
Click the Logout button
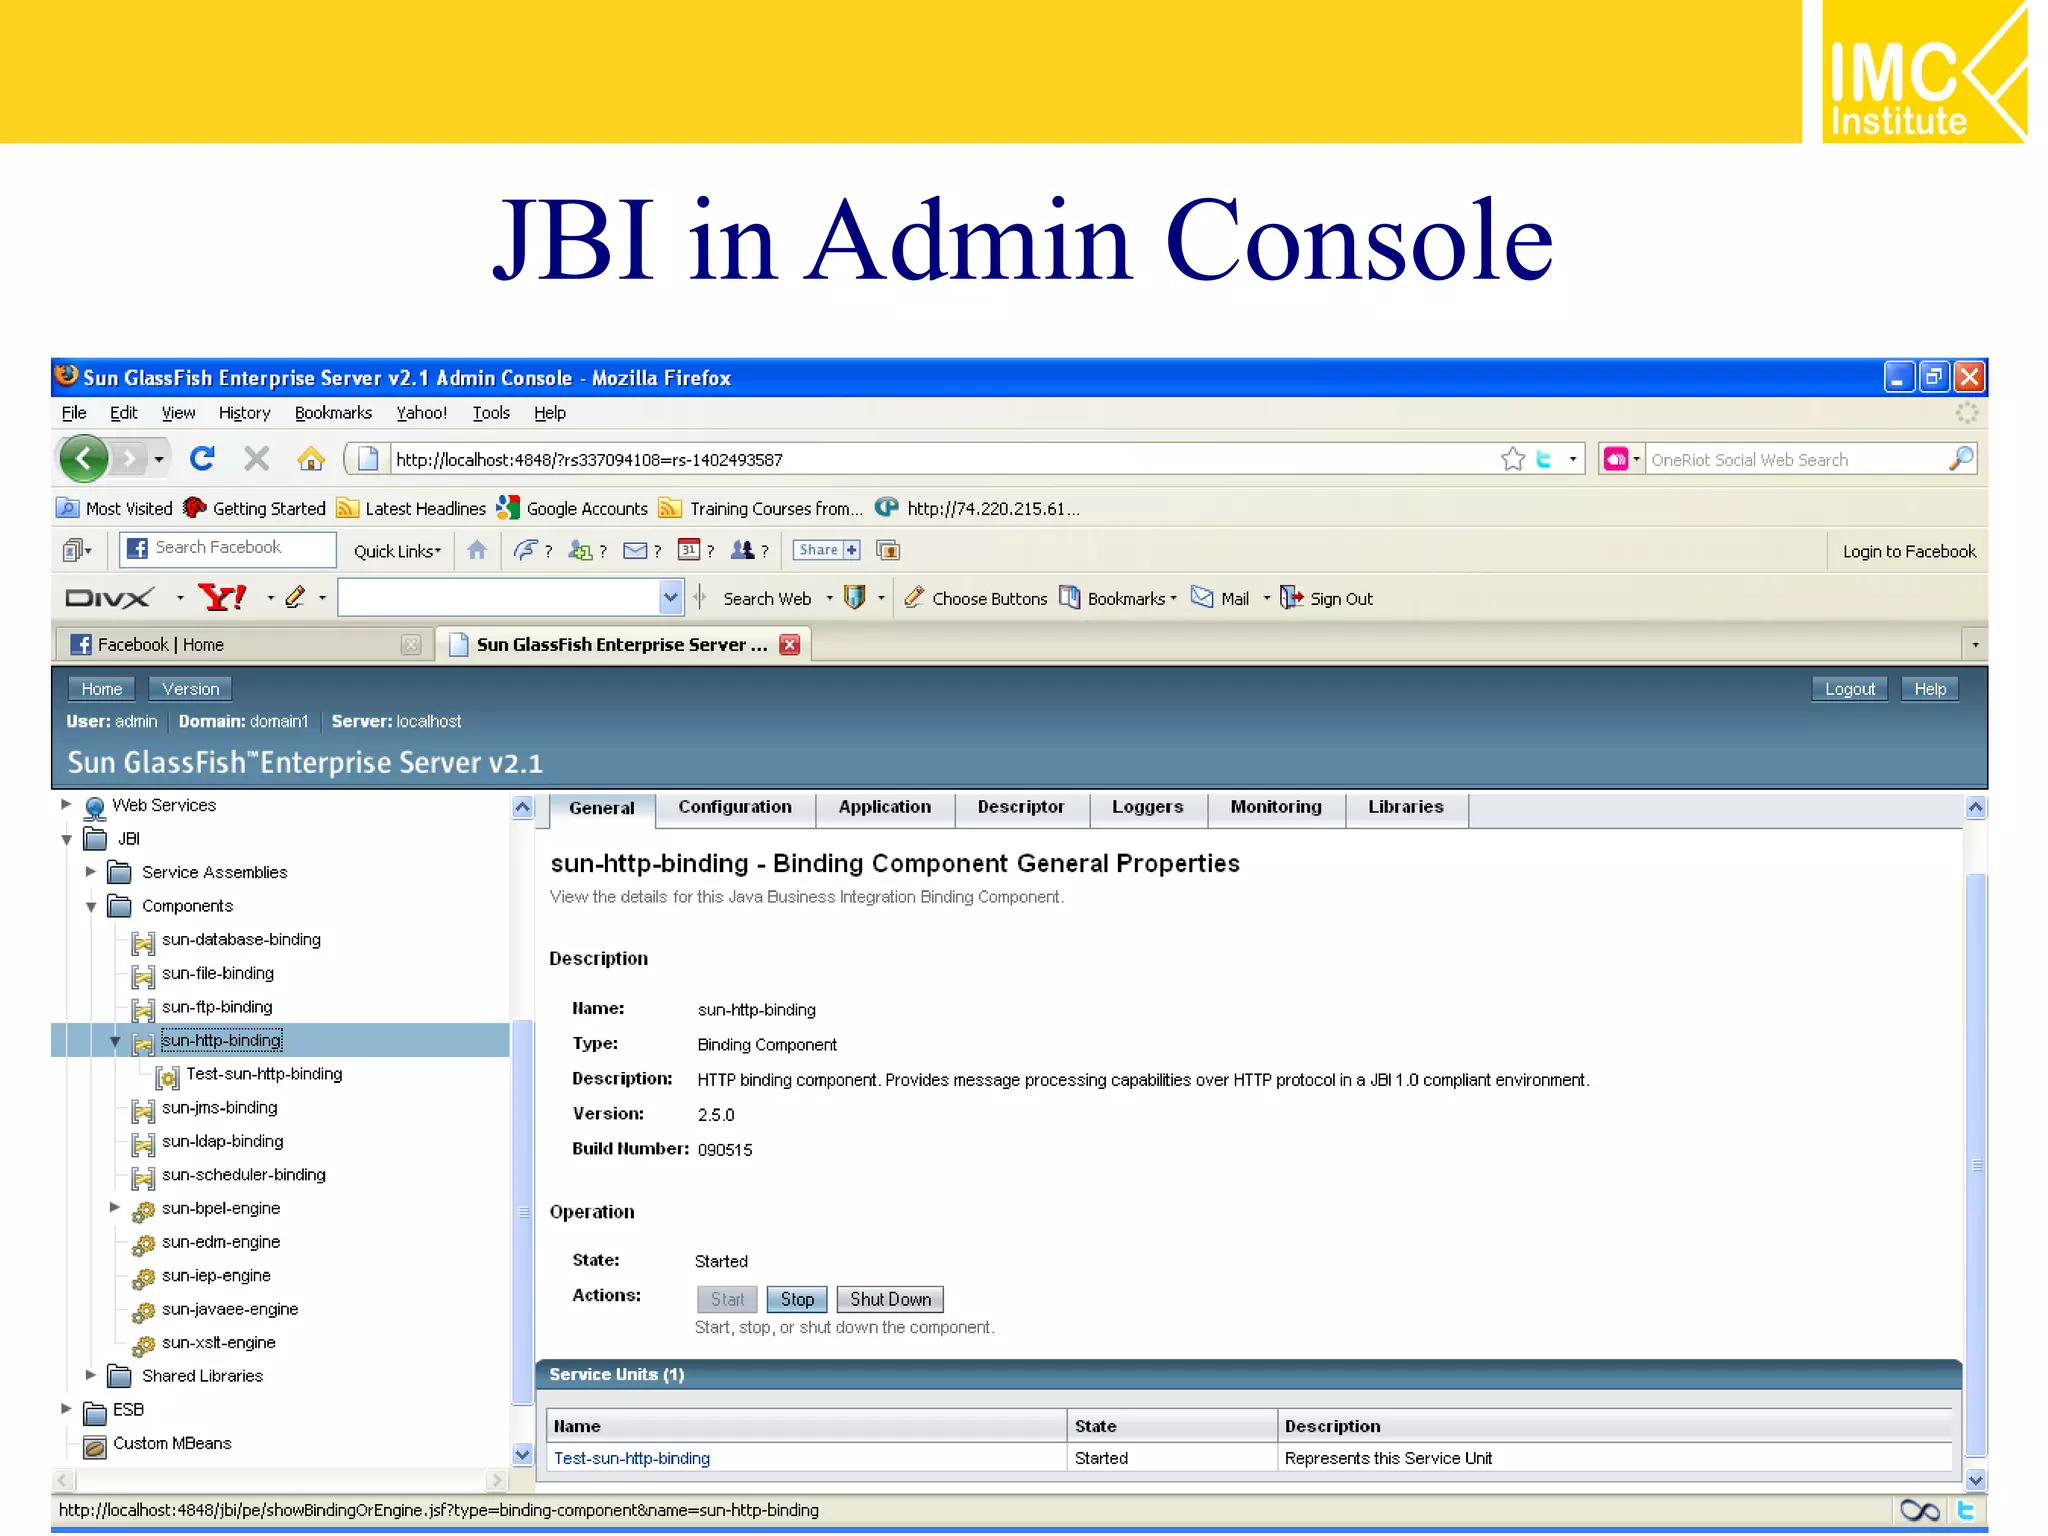[x=1849, y=689]
